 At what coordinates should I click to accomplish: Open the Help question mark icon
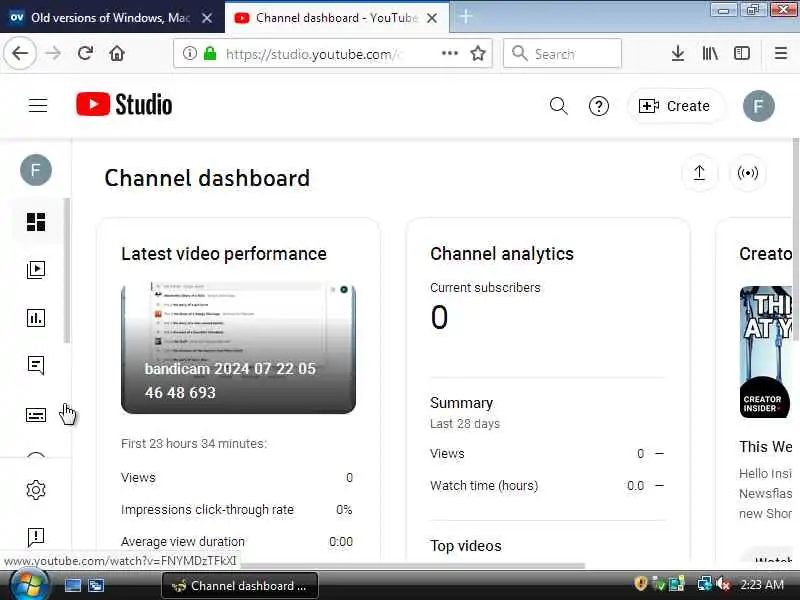click(598, 106)
